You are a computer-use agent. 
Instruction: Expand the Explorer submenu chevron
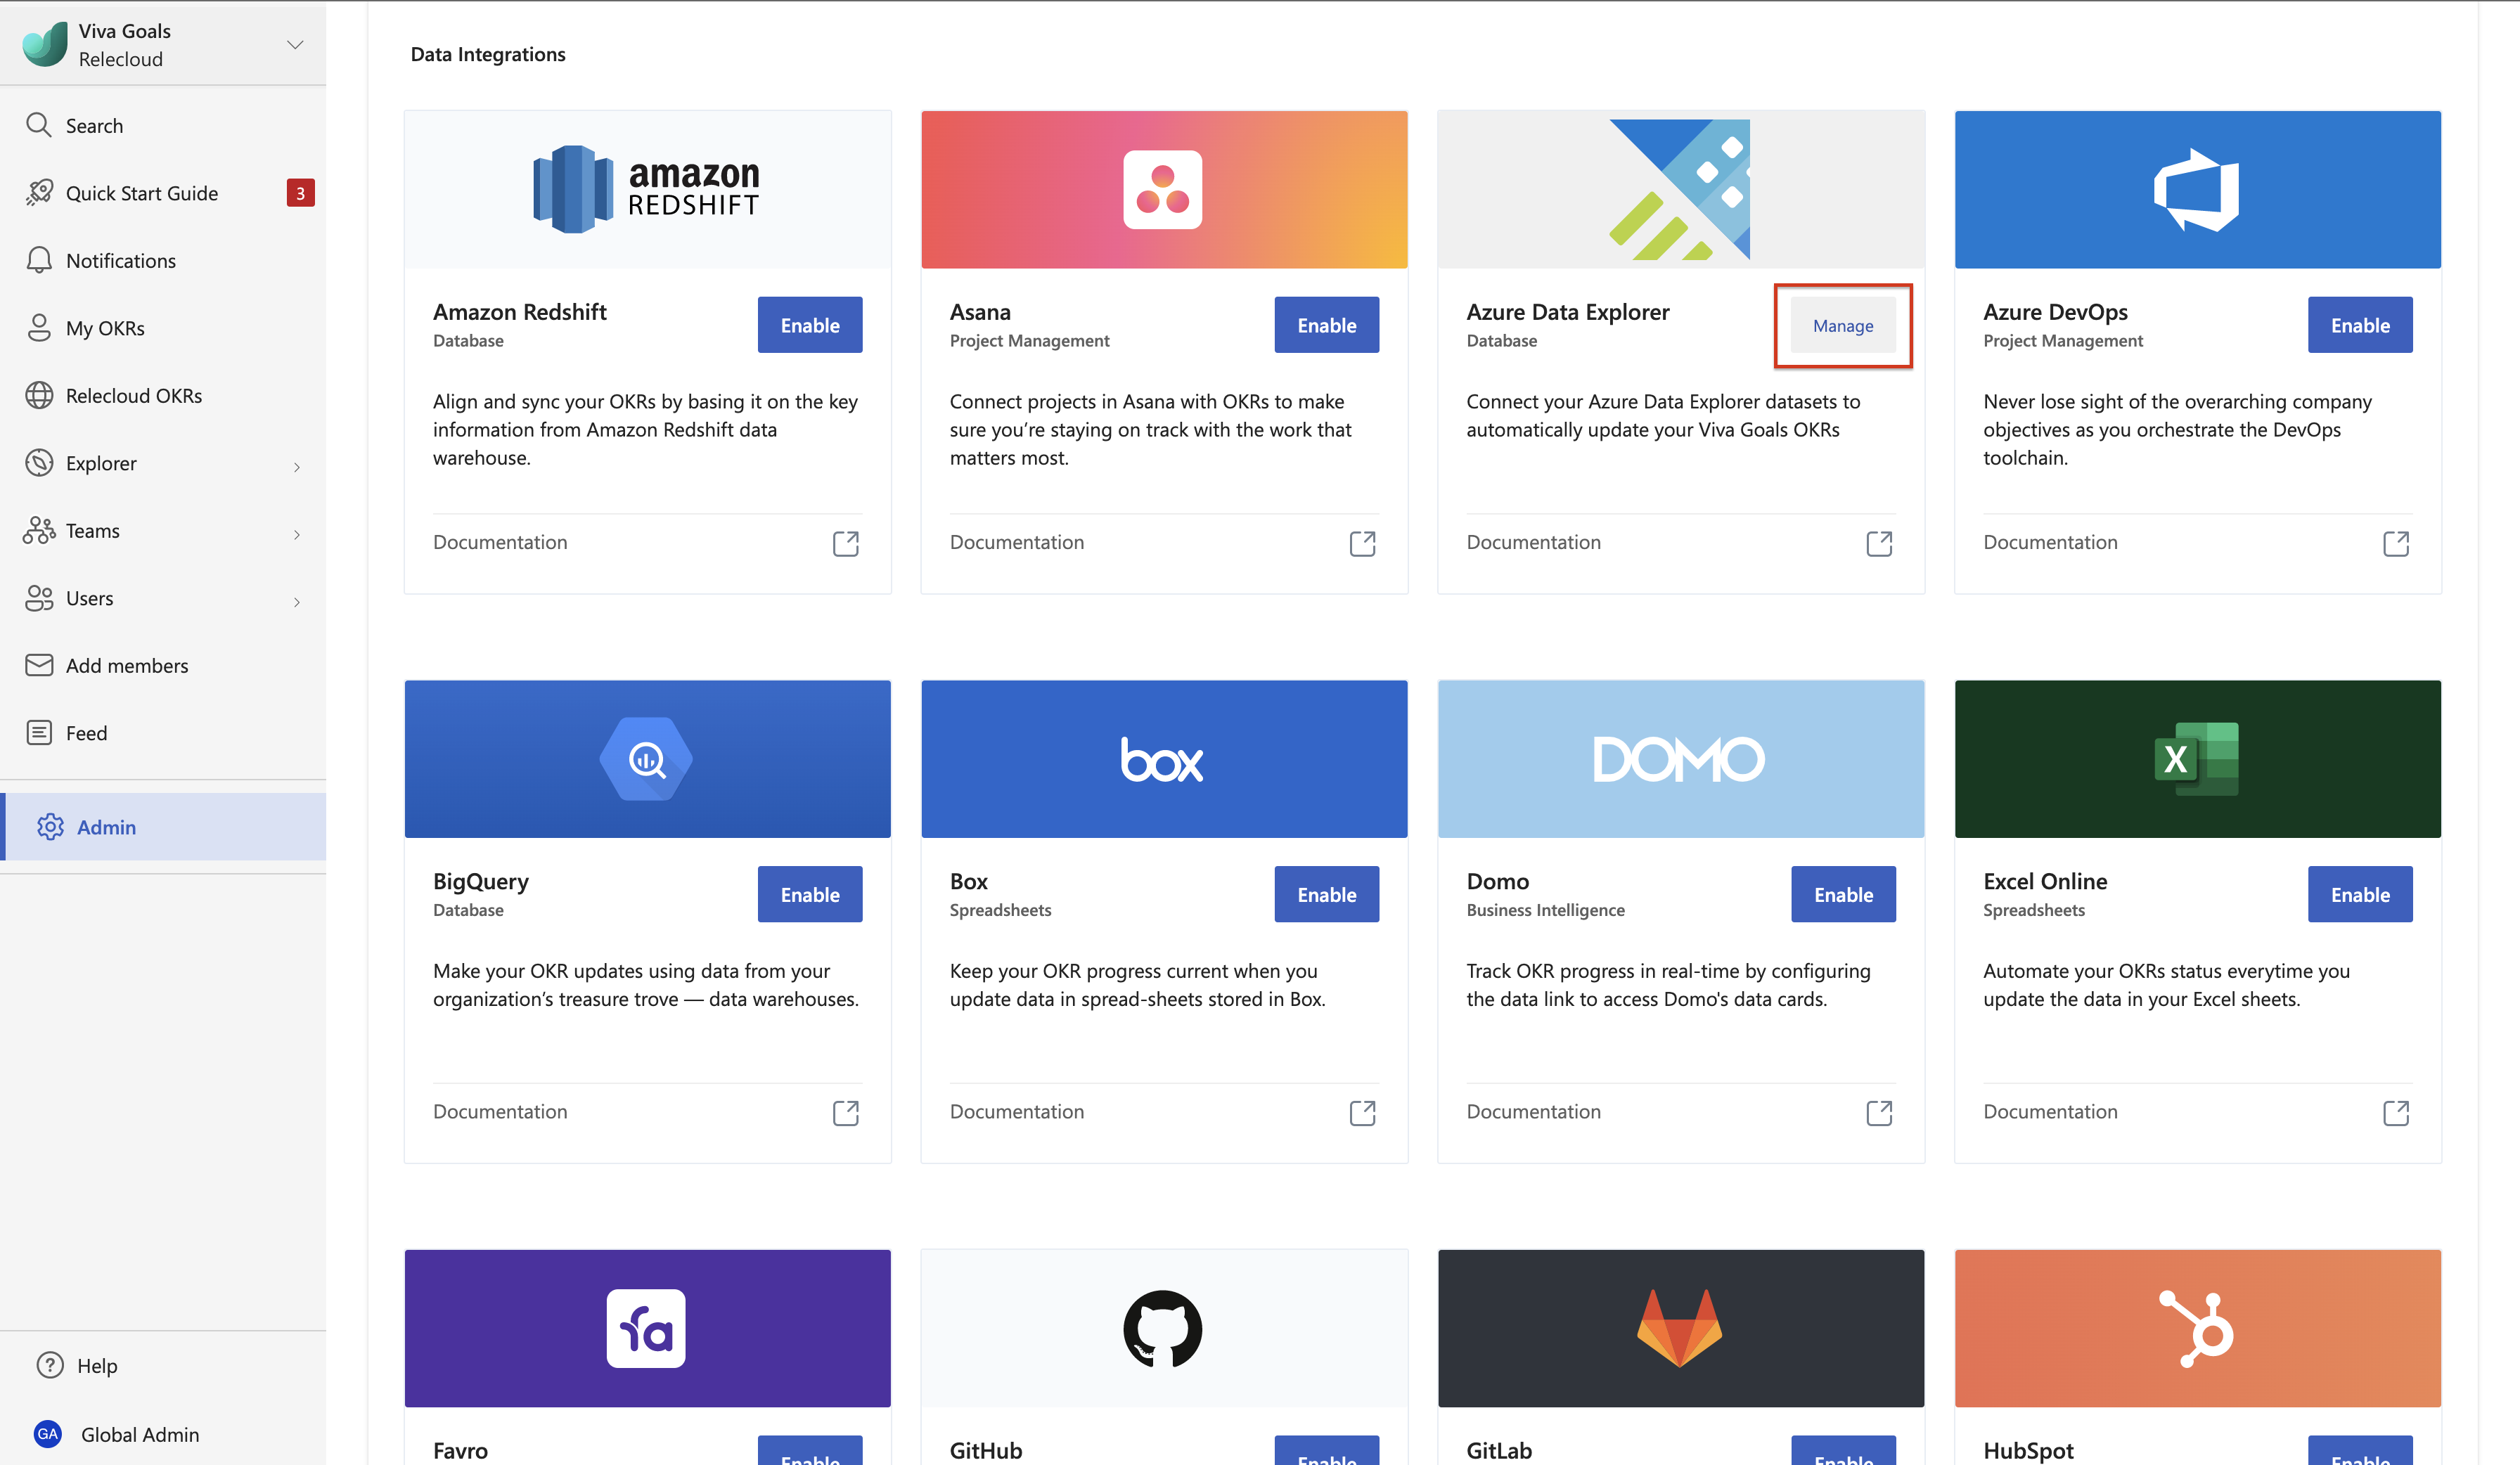296,466
